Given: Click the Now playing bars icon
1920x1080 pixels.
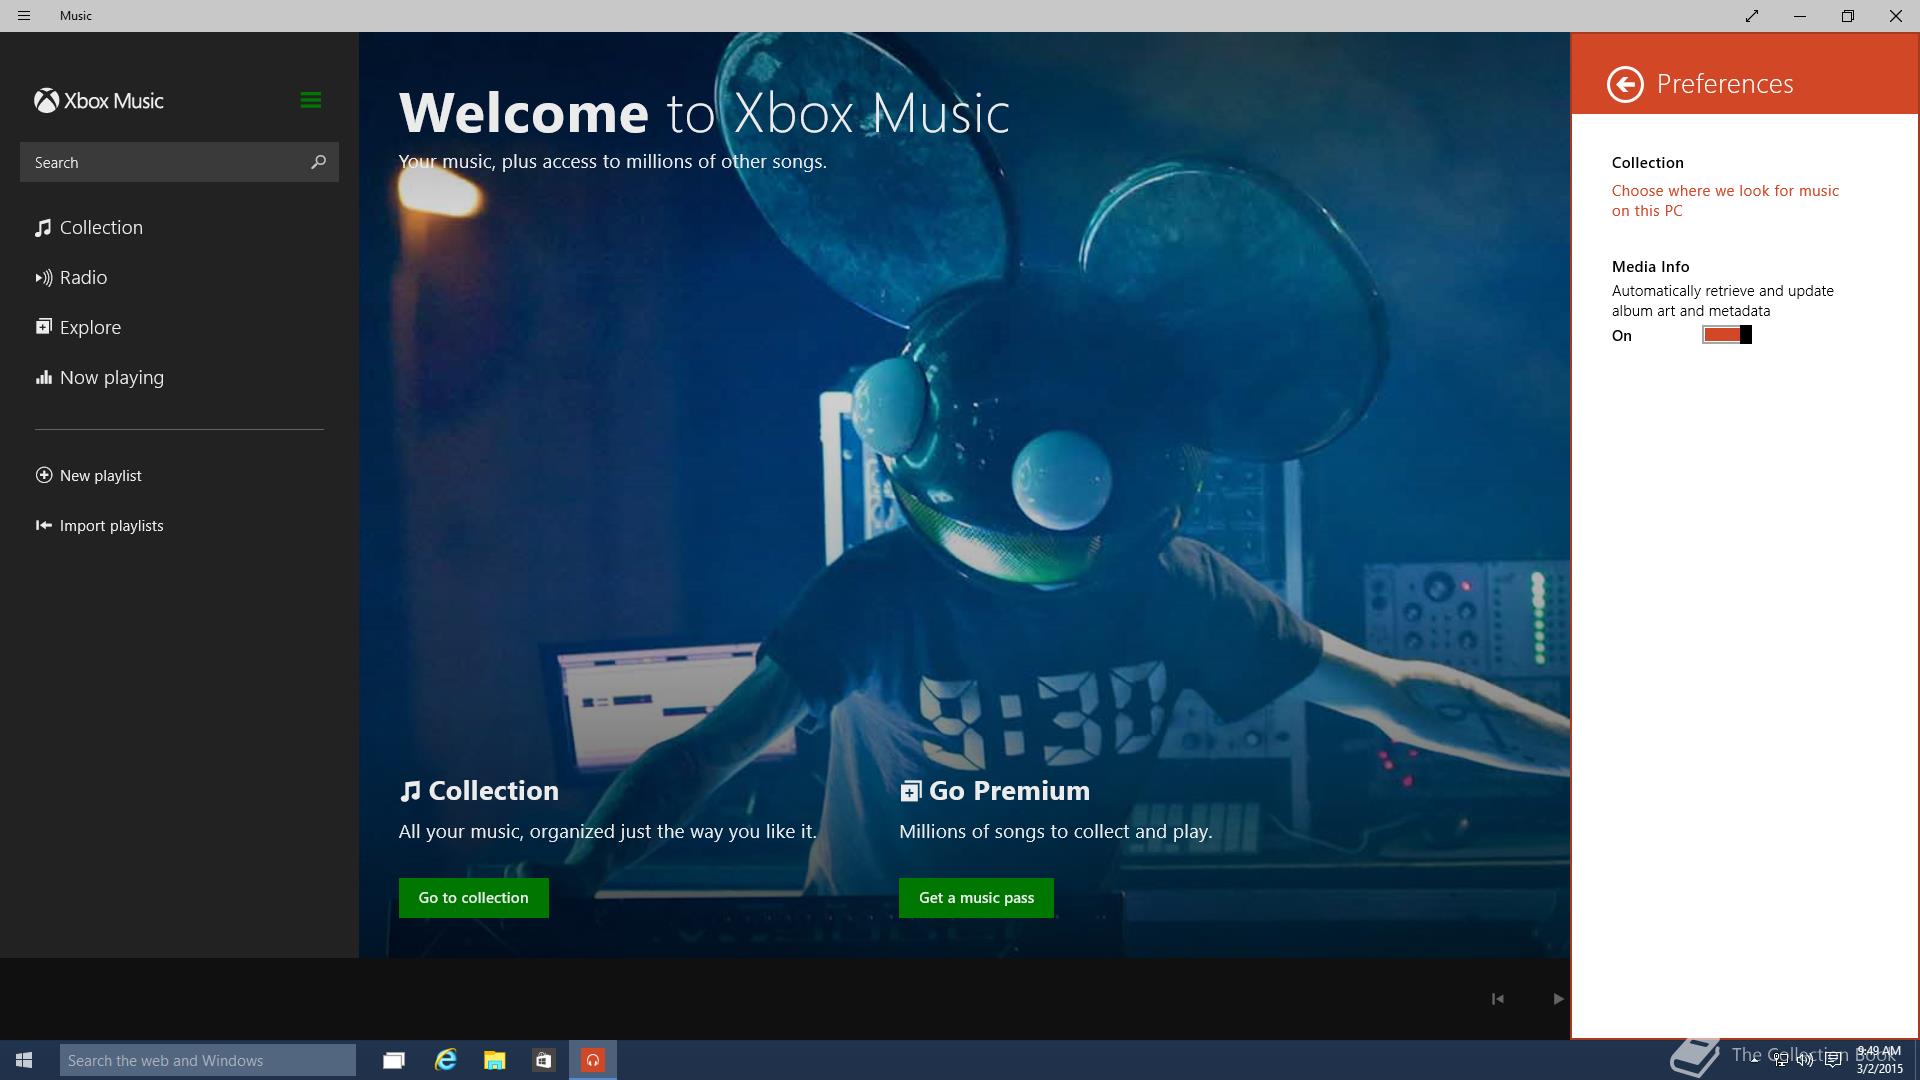Looking at the screenshot, I should tap(44, 377).
